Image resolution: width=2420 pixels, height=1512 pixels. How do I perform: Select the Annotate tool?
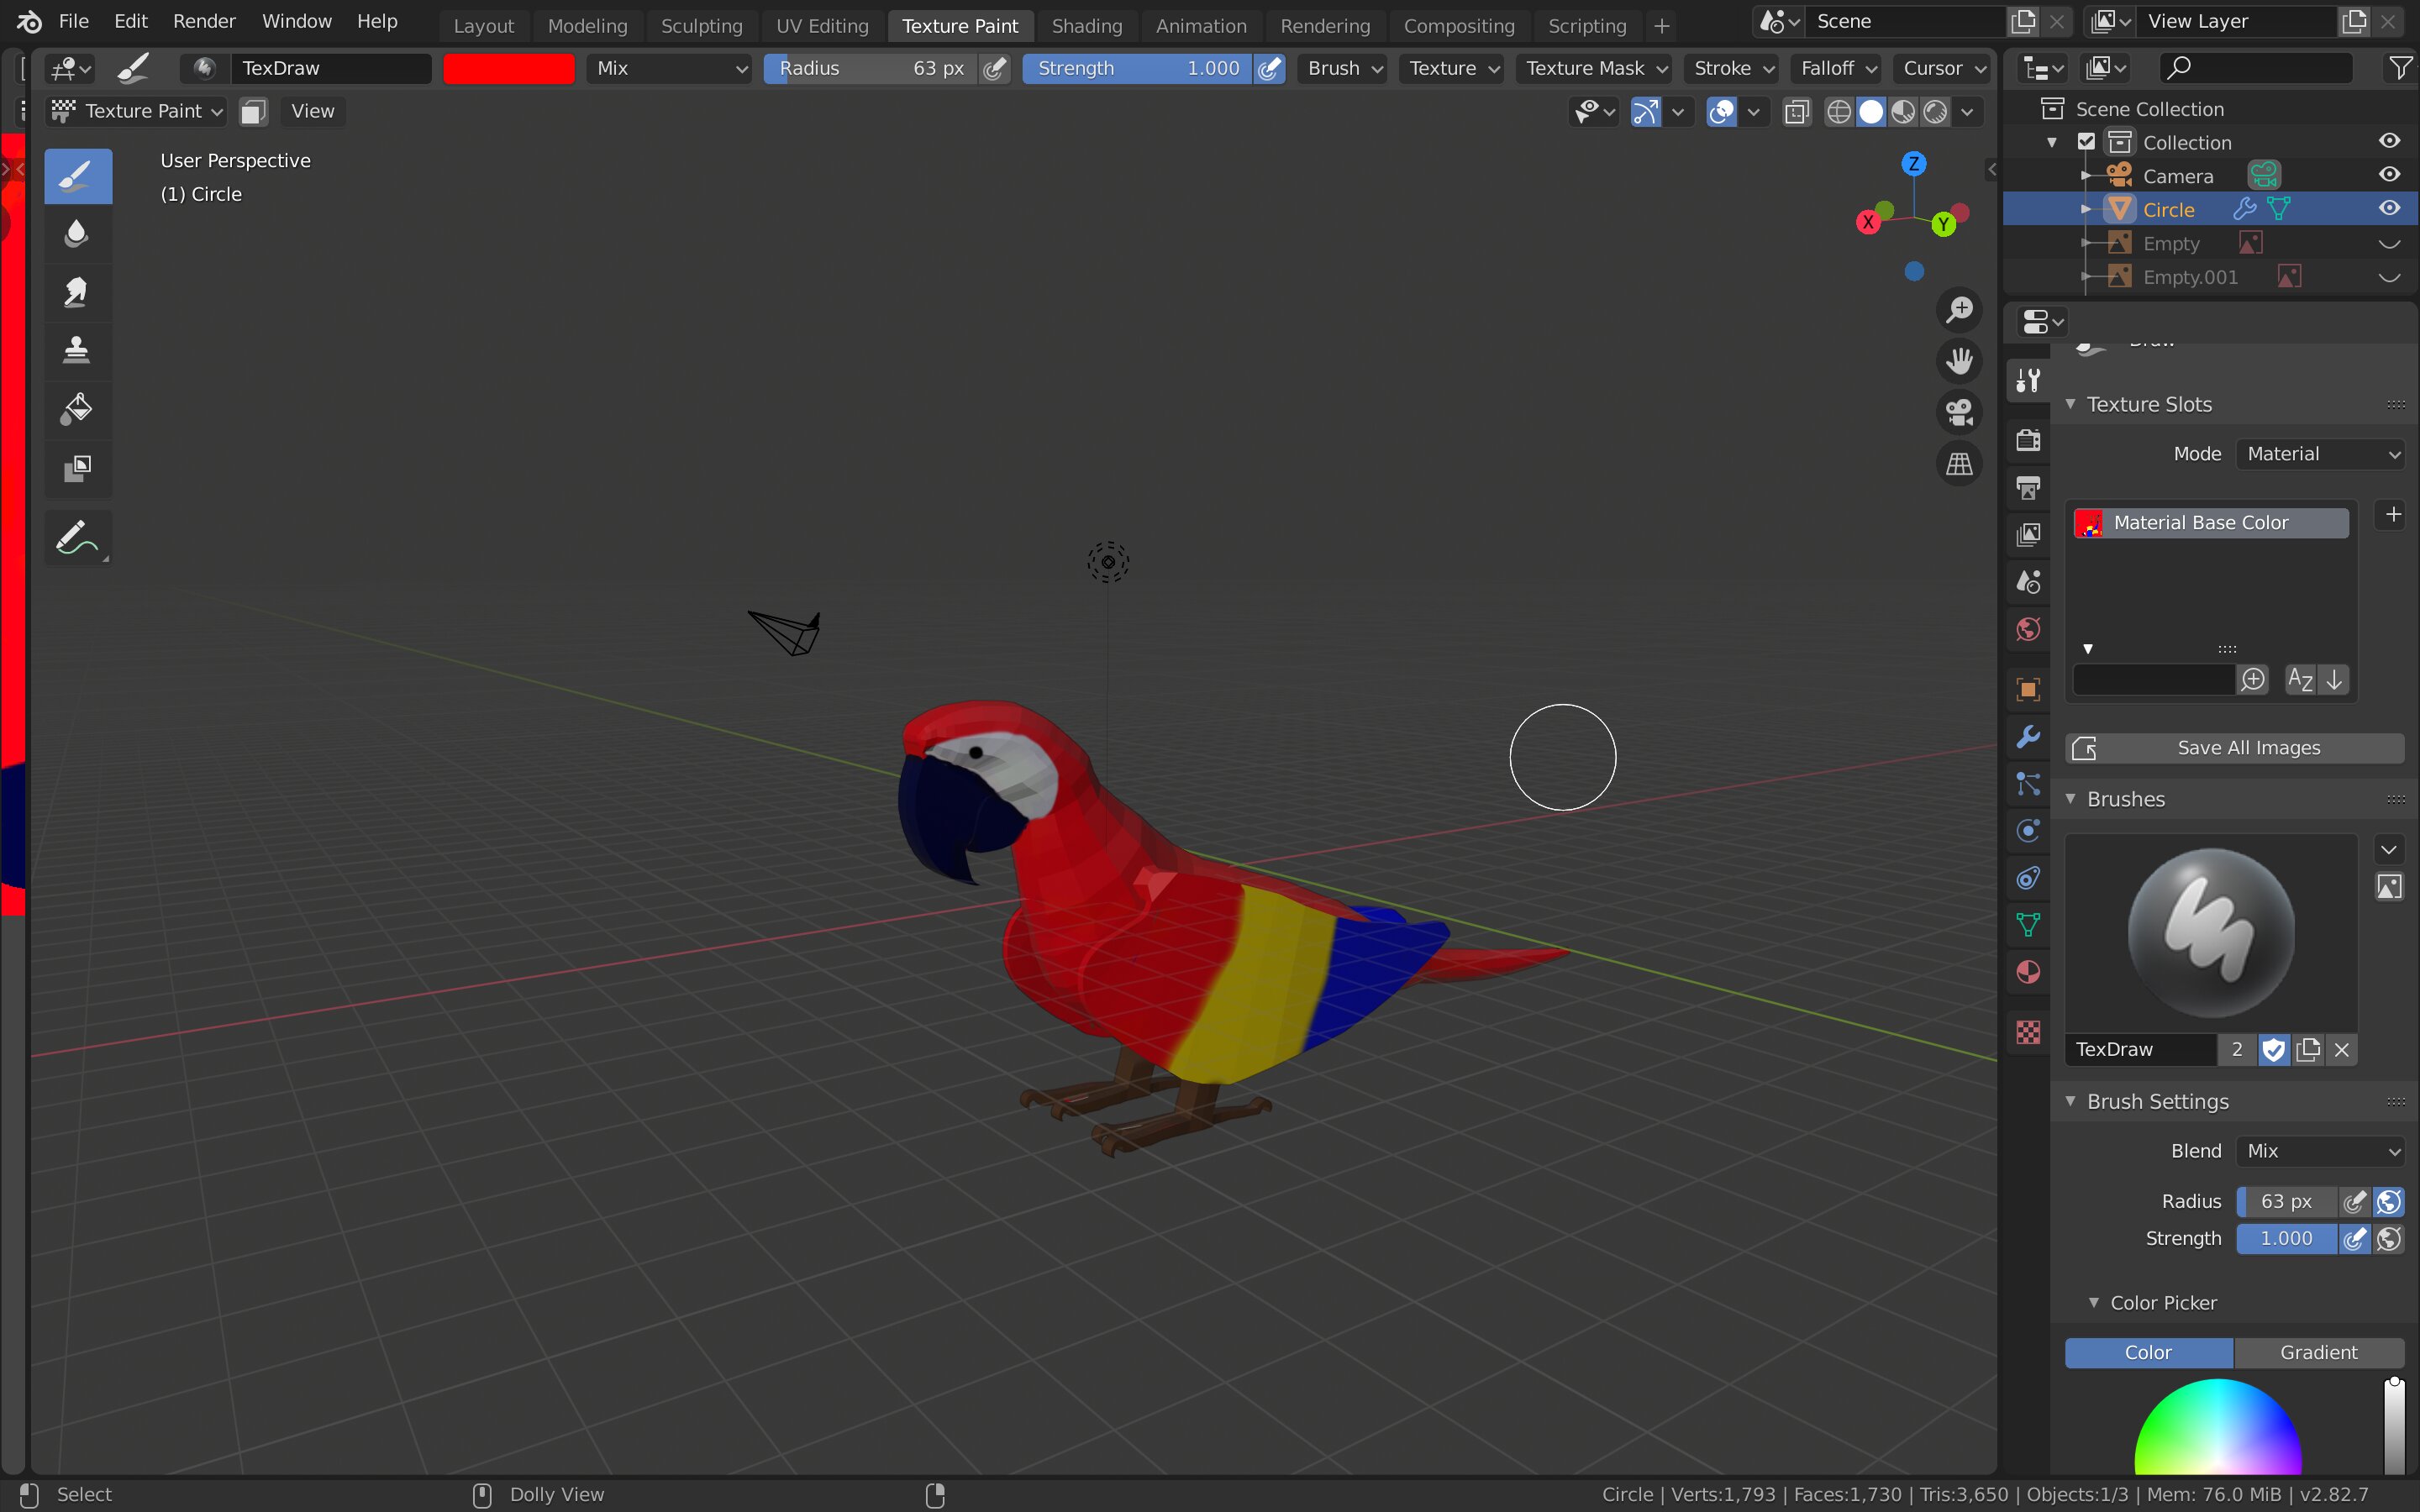point(77,538)
